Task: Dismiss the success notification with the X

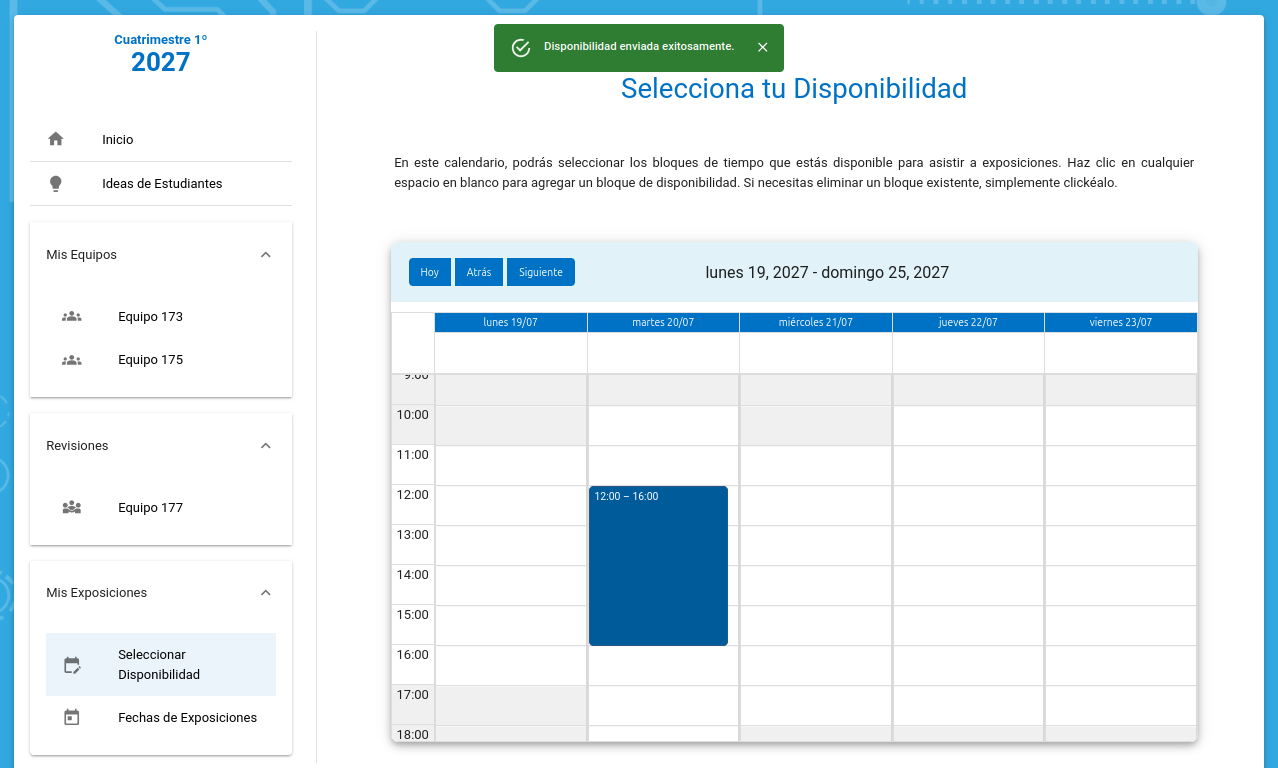Action: (x=763, y=48)
